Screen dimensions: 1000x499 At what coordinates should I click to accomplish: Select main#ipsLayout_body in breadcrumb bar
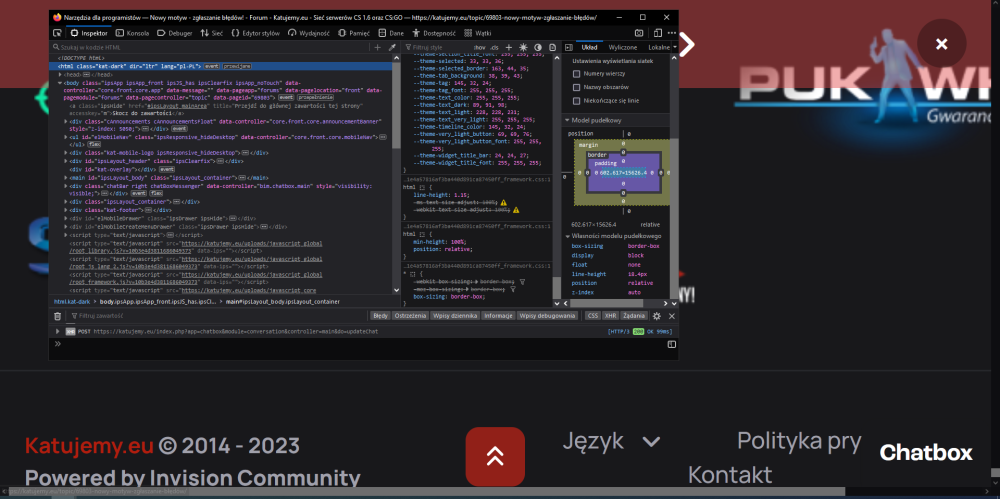[283, 301]
